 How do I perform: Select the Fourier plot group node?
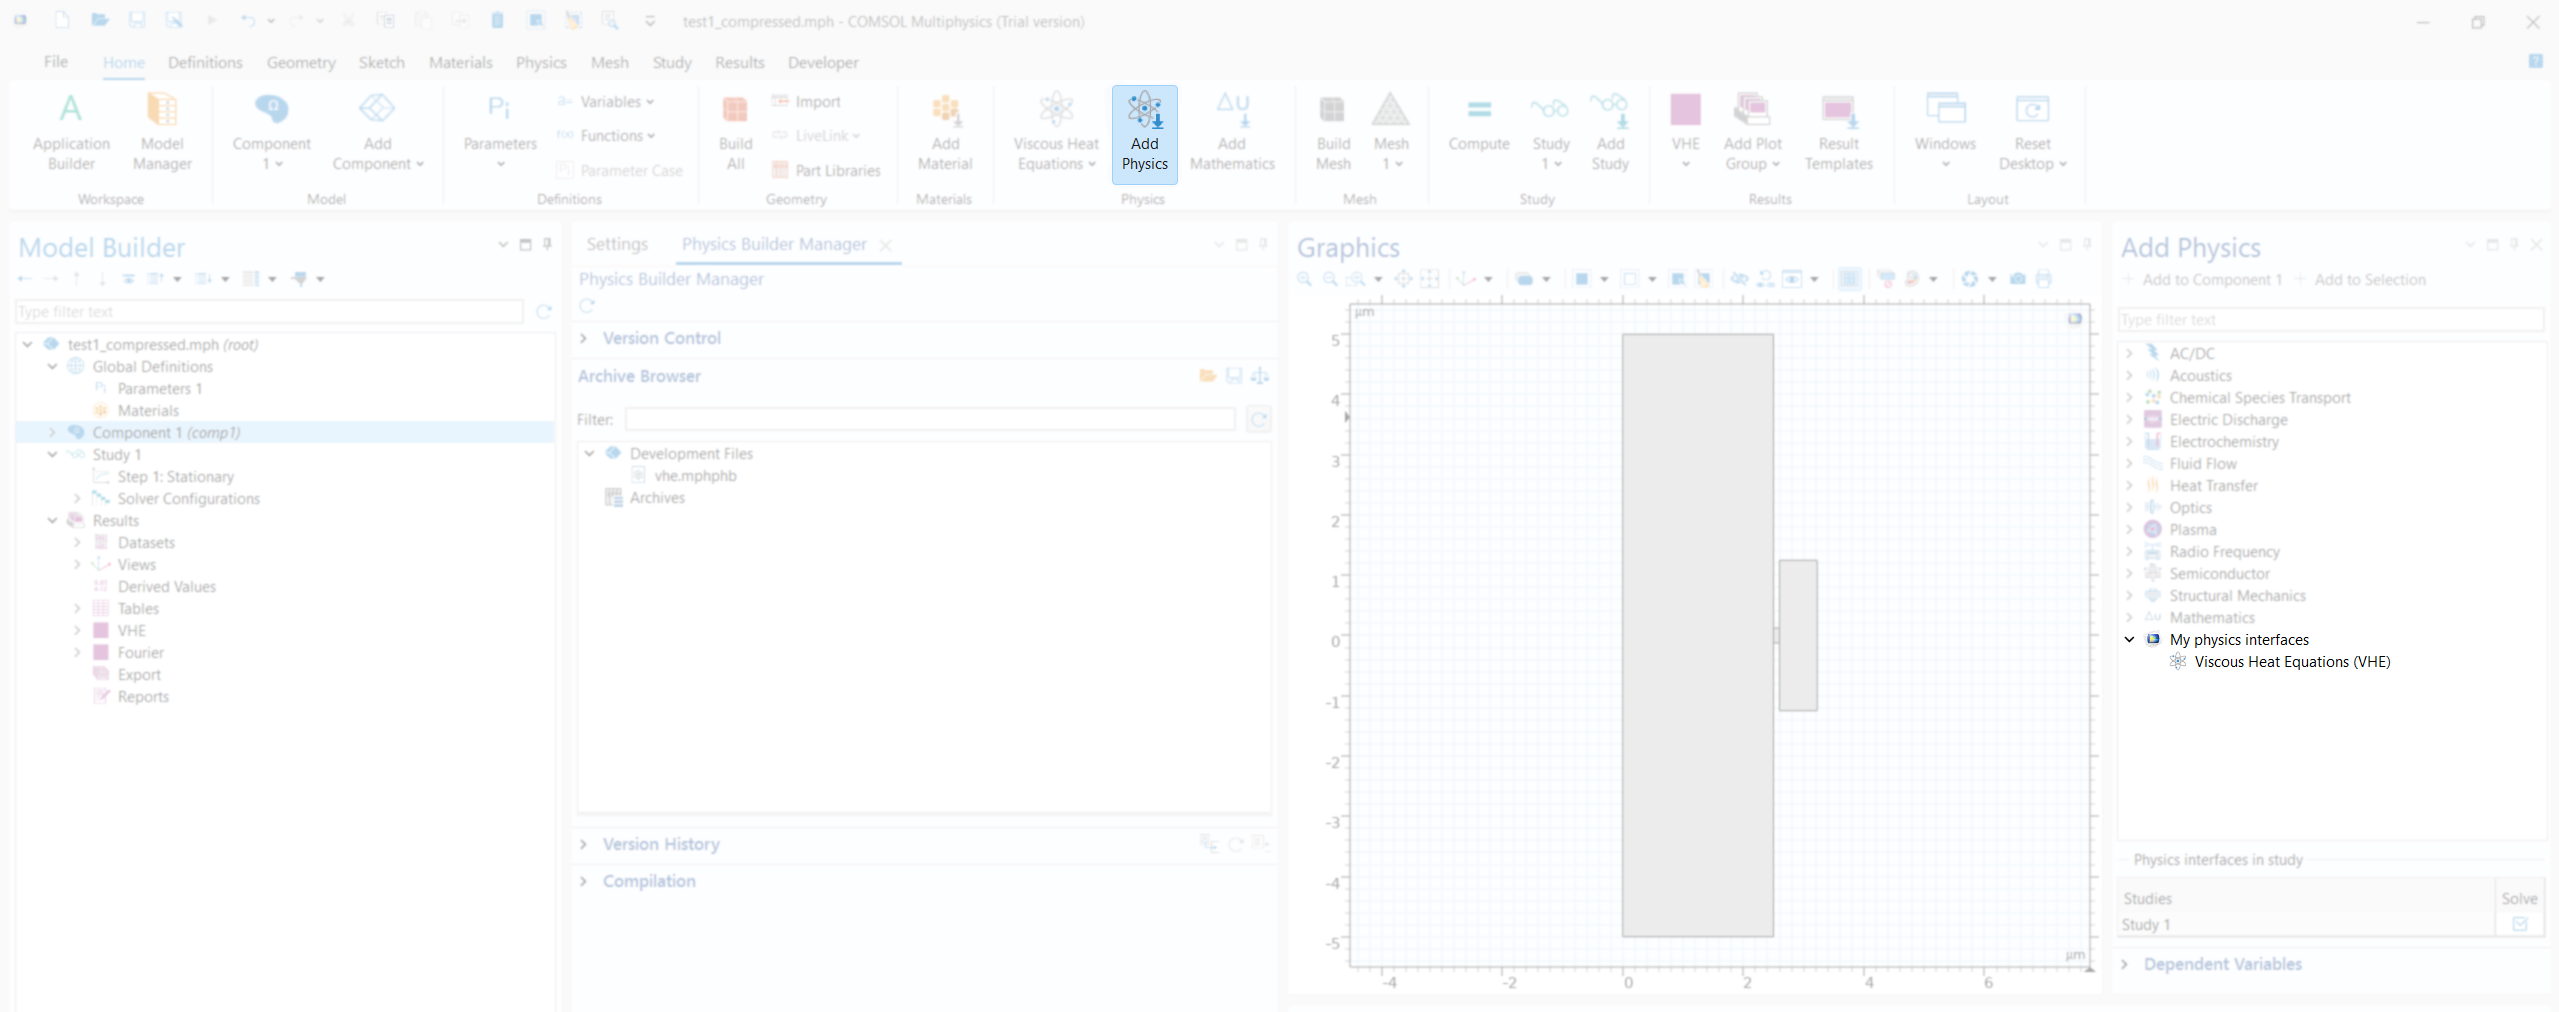click(140, 653)
